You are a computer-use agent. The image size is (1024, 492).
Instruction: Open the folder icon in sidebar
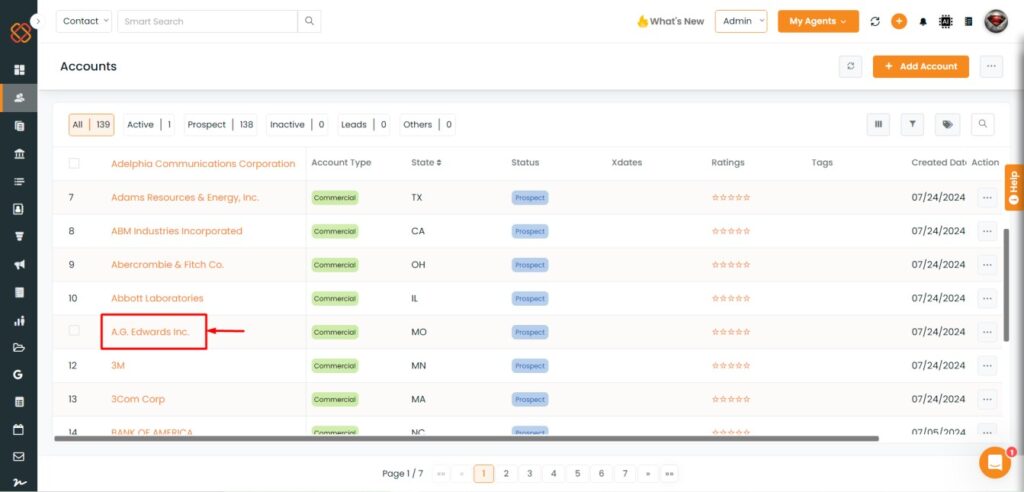[19, 348]
